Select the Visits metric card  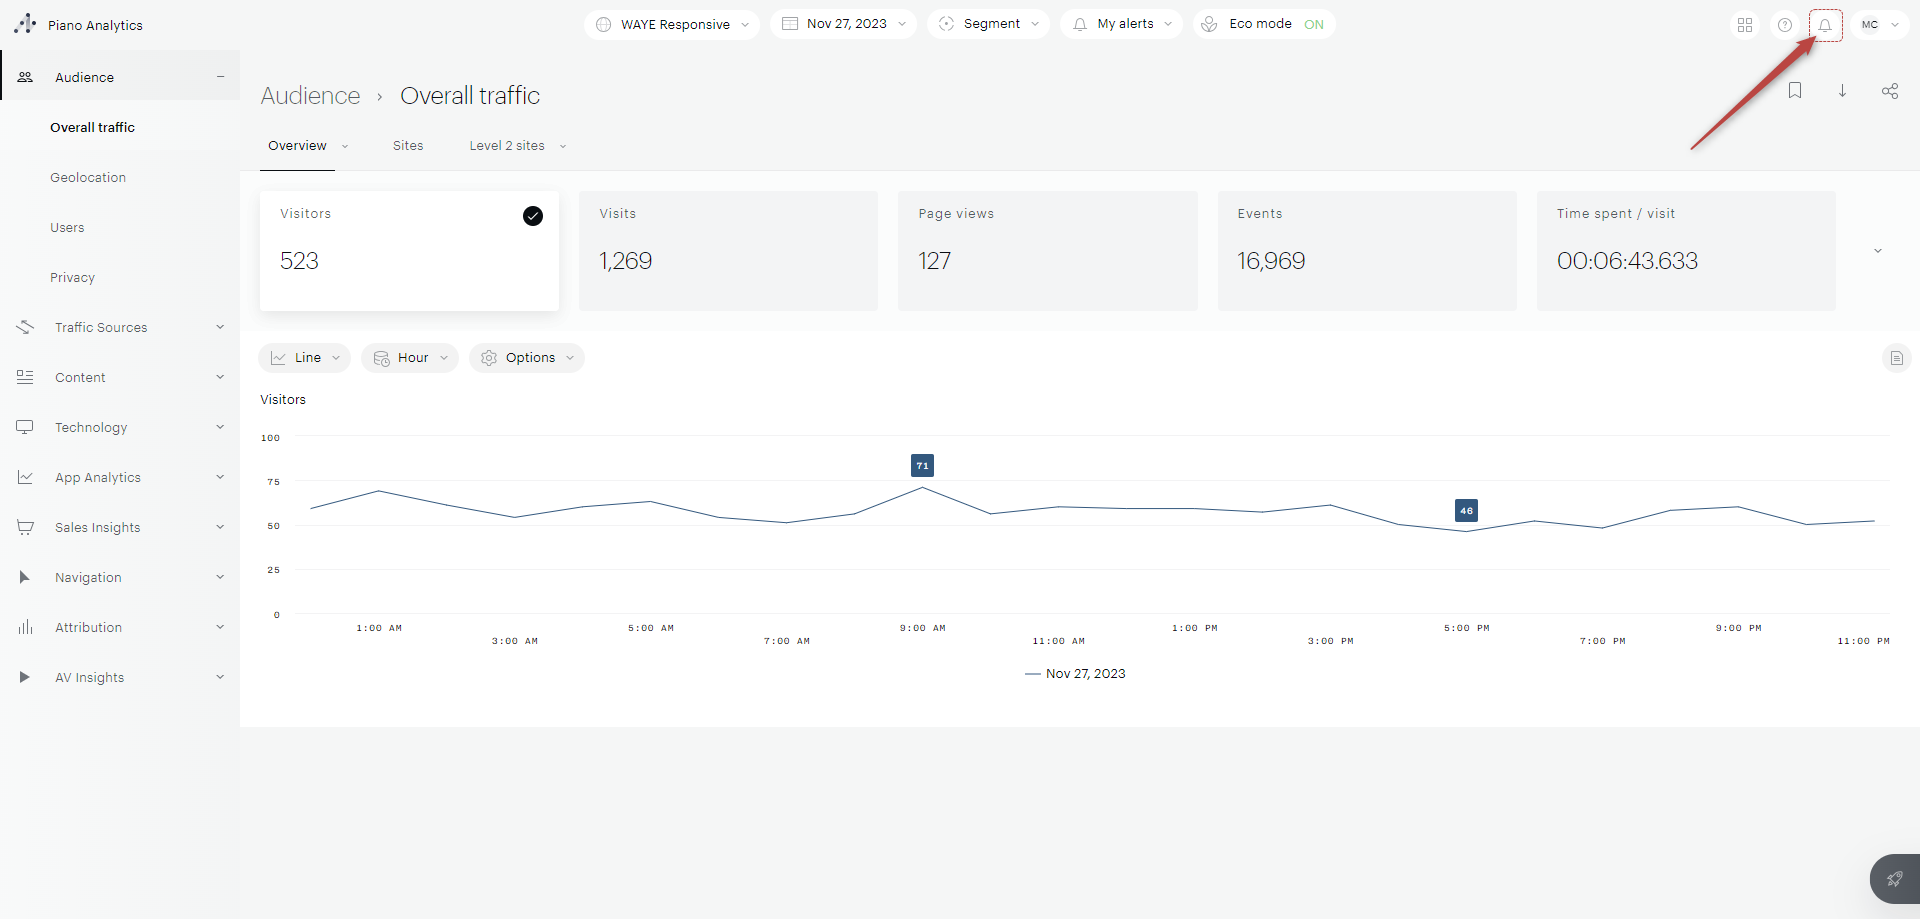point(728,250)
